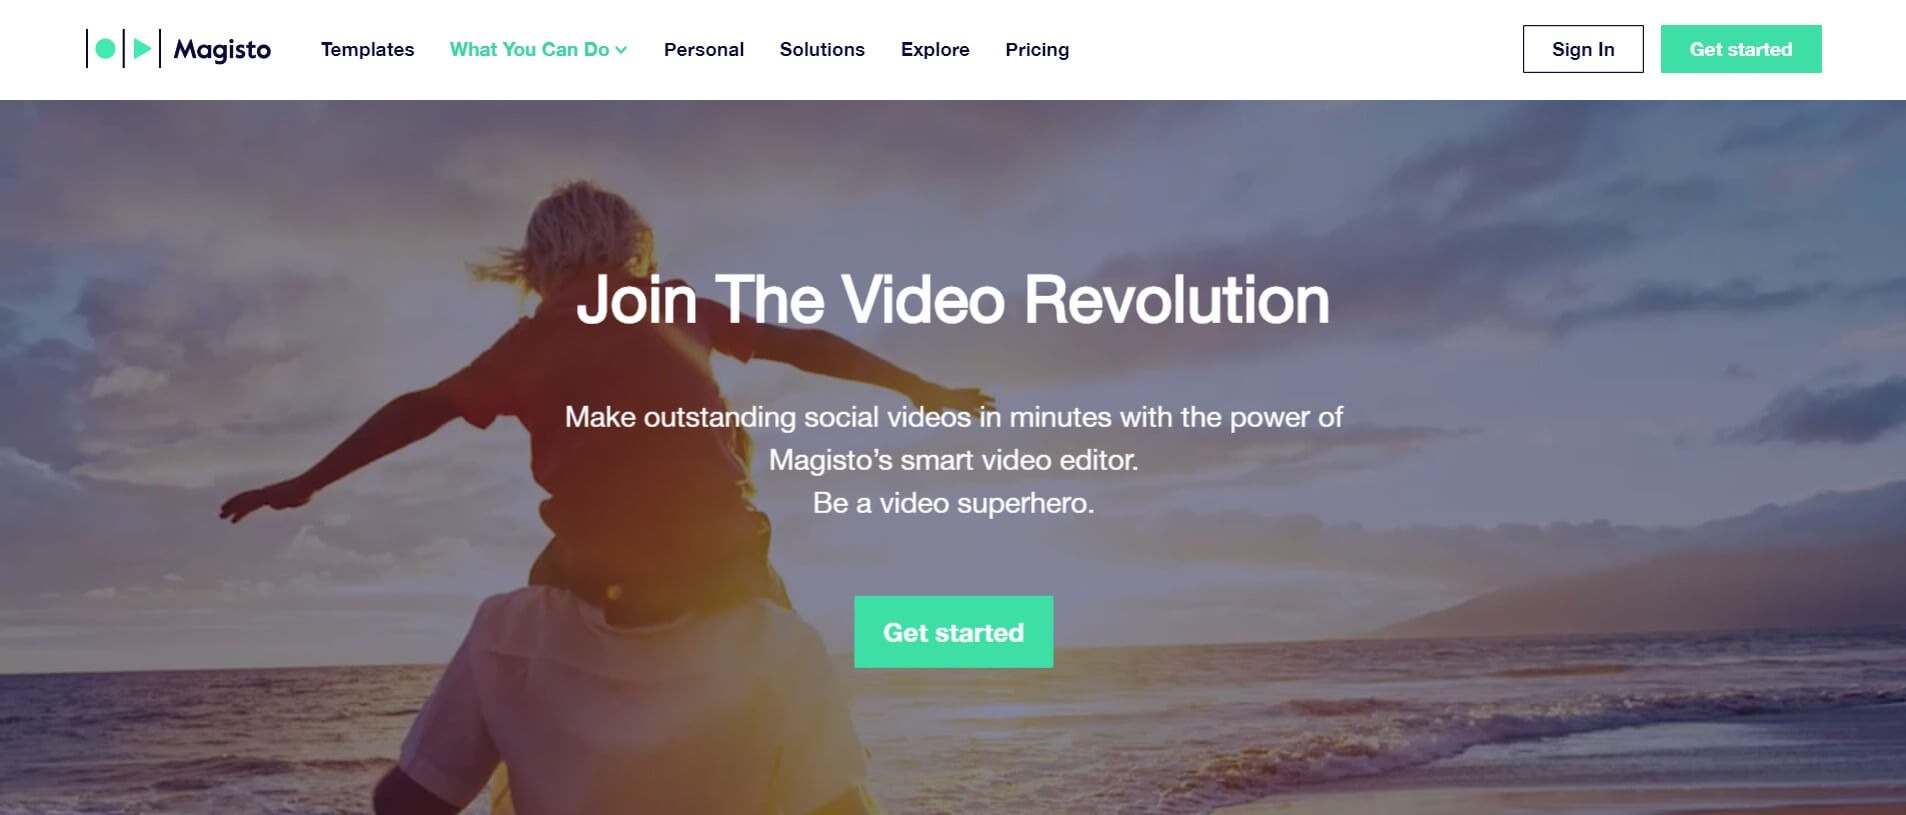Click the Be a video superhero tagline

(953, 503)
